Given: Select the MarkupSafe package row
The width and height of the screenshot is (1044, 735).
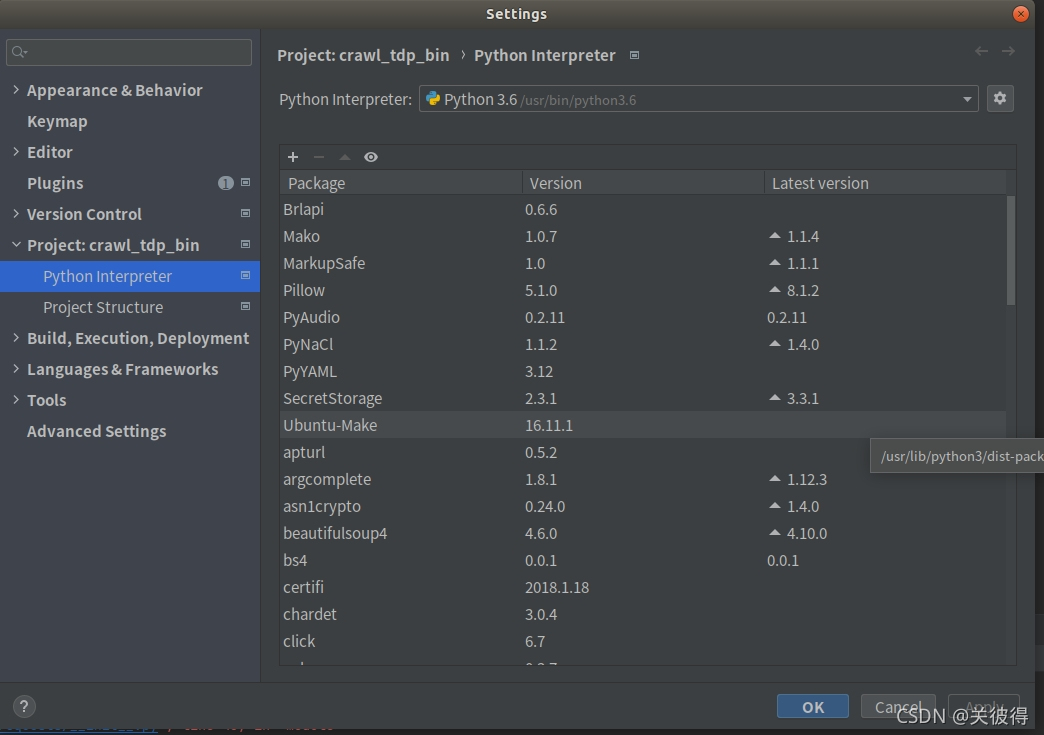Looking at the screenshot, I should (643, 263).
